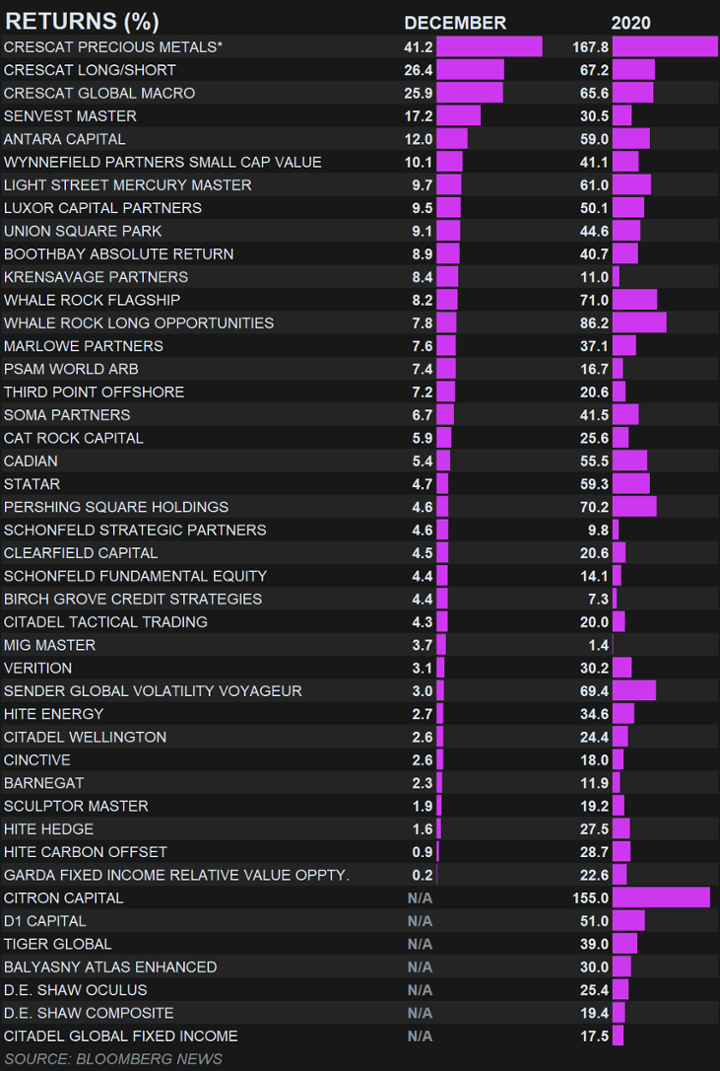This screenshot has width=720, height=1071.
Task: Click CAT ROCK CAPITAL fund name
Action: (x=73, y=438)
